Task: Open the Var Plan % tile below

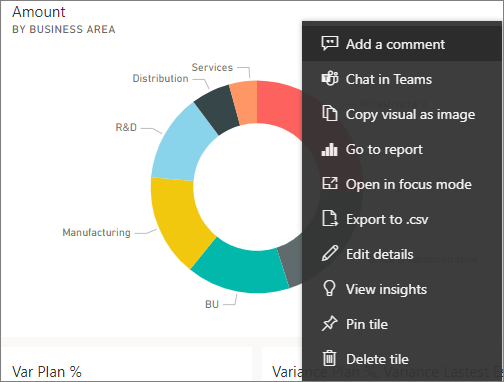Action: (47, 372)
